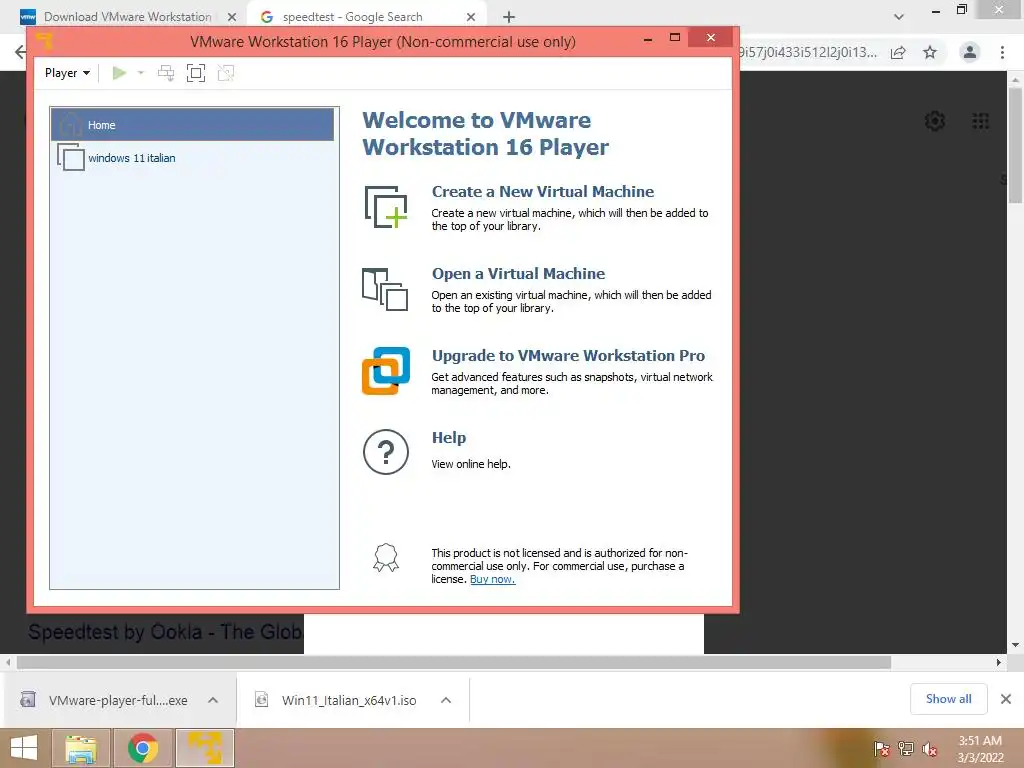
Task: Close the Download VMware Workstation tab
Action: [232, 17]
